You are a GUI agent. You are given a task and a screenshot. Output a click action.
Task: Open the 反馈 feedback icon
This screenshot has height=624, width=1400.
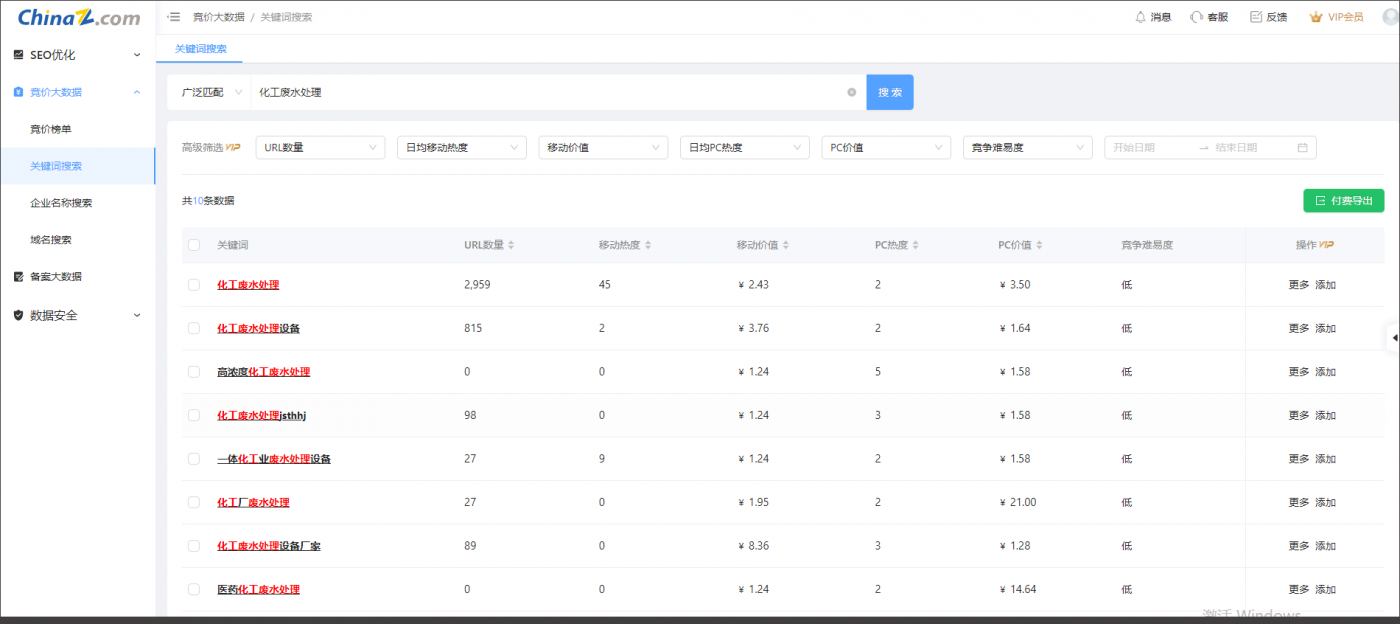click(1255, 17)
